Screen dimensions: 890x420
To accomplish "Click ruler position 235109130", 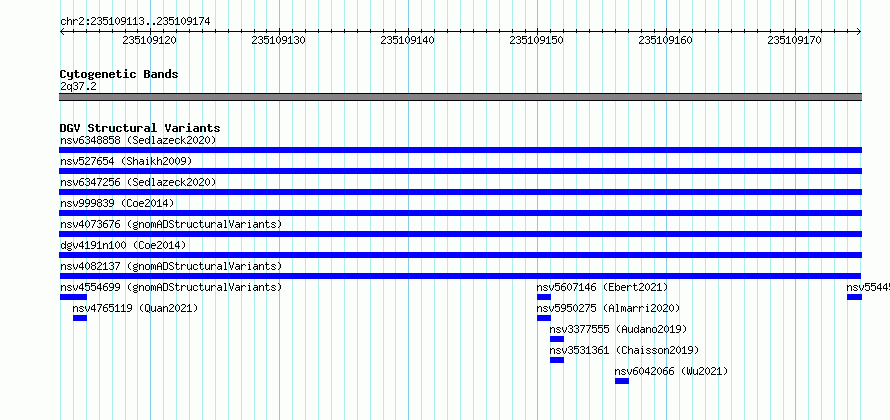I will pyautogui.click(x=278, y=40).
